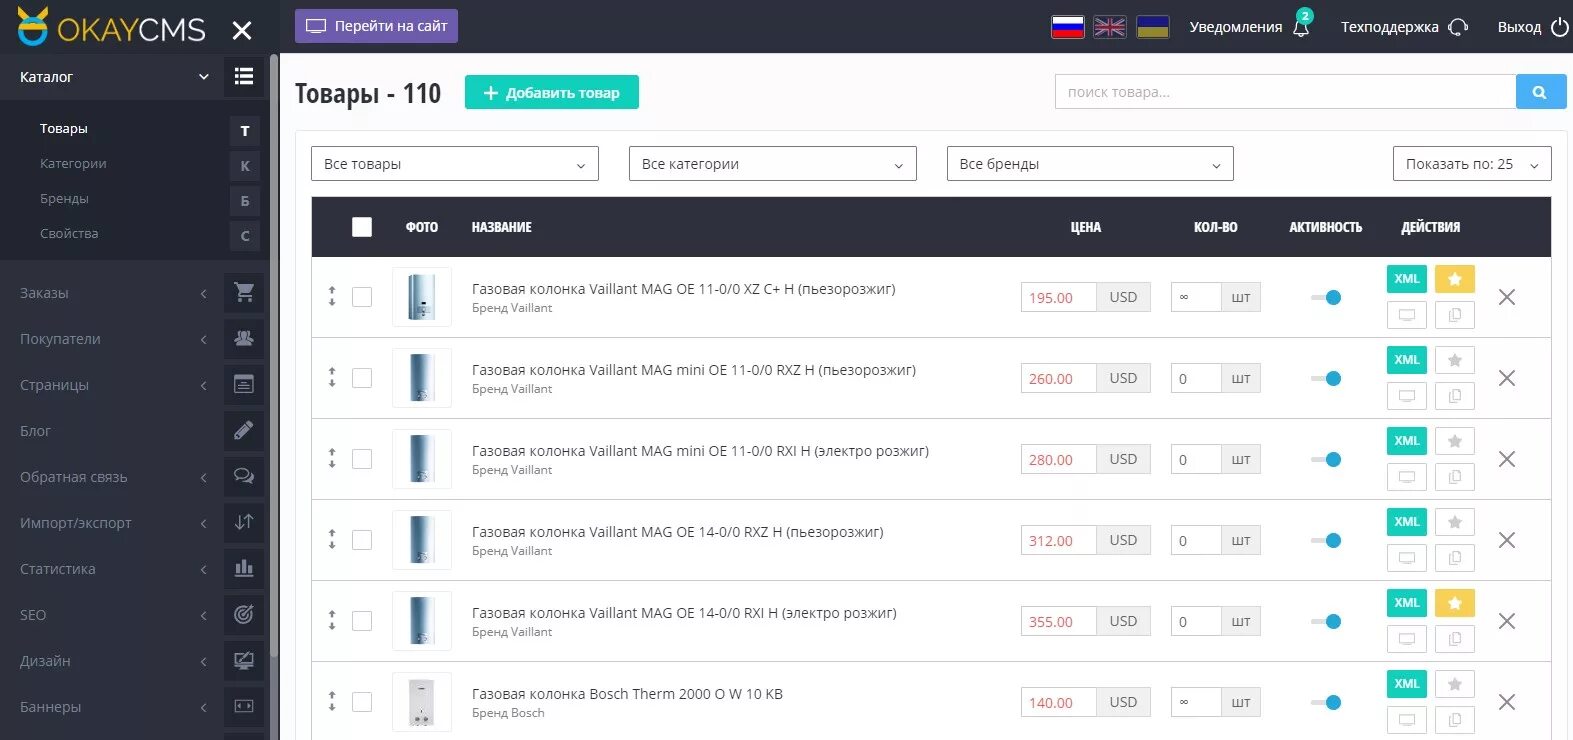
Task: Click XML button for Bosch Therm 2000 product
Action: coord(1407,684)
